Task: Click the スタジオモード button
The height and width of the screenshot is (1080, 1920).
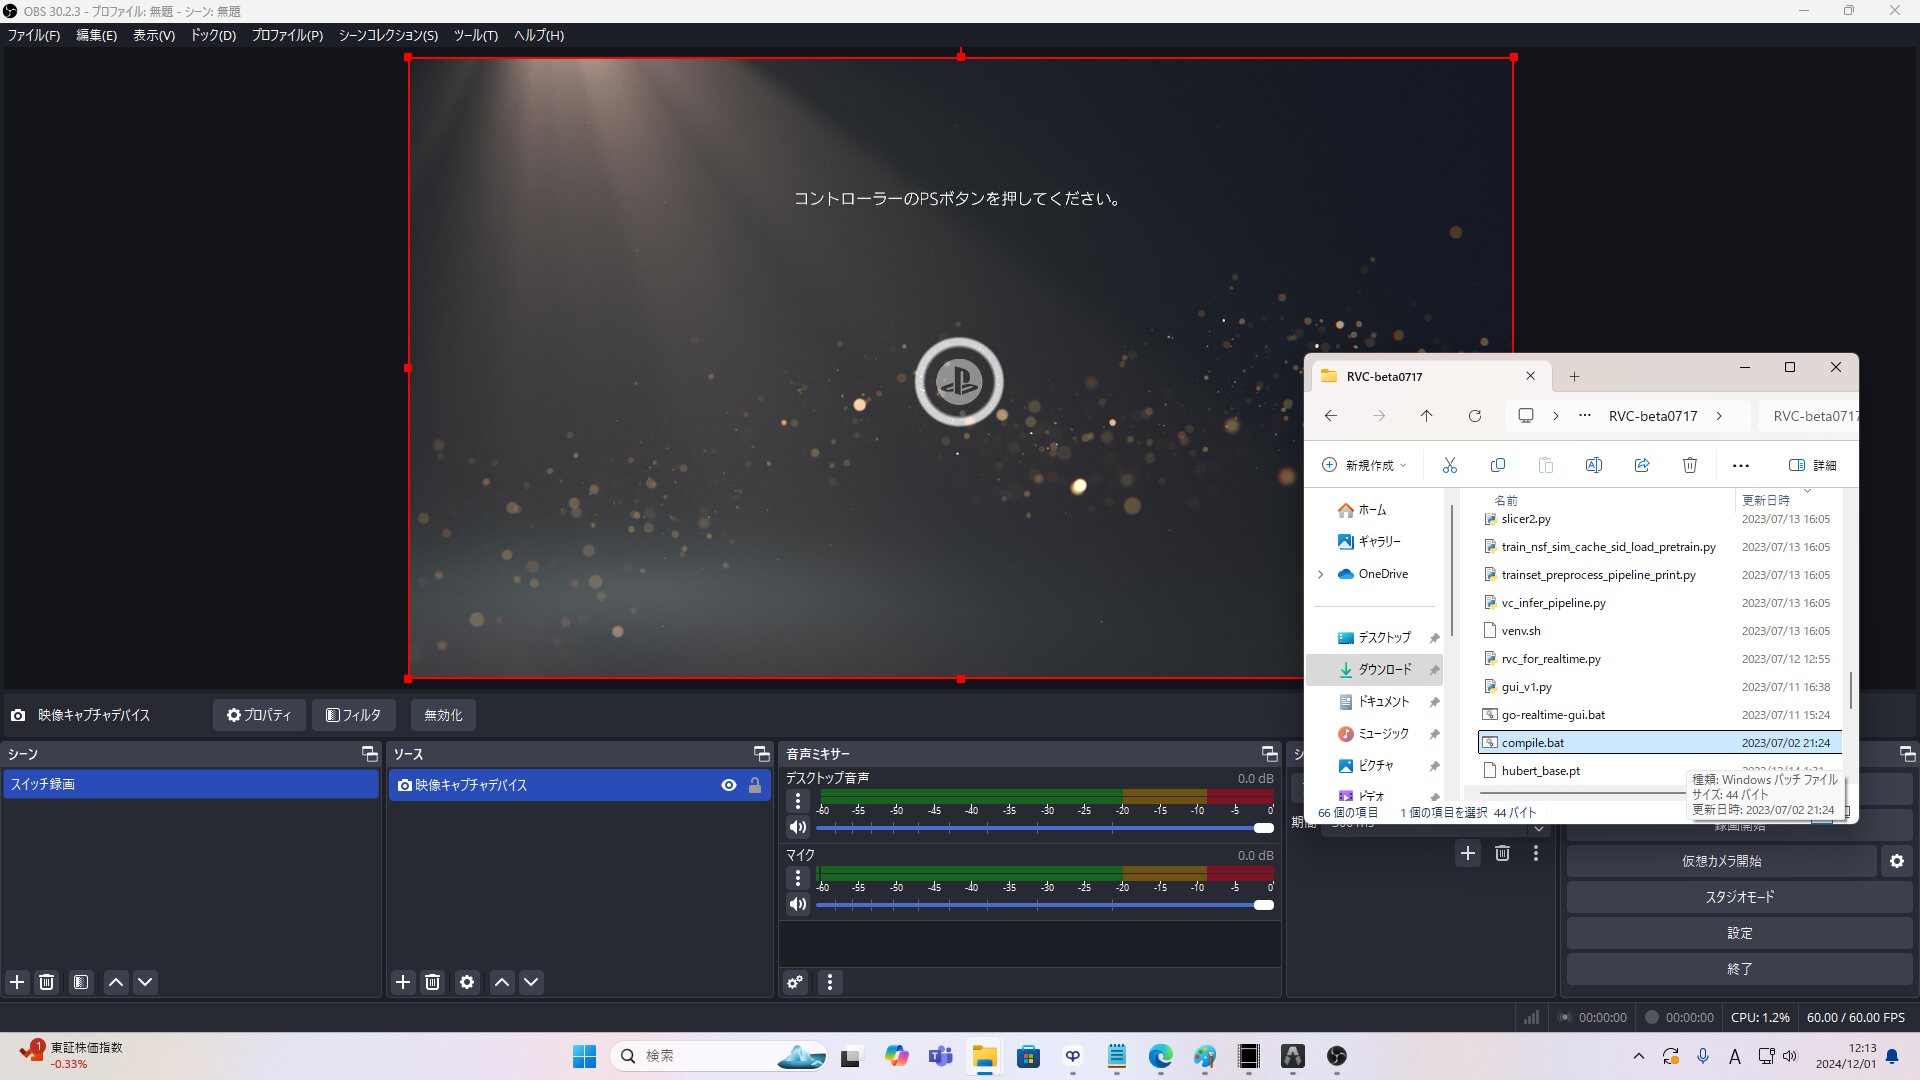Action: (1739, 897)
